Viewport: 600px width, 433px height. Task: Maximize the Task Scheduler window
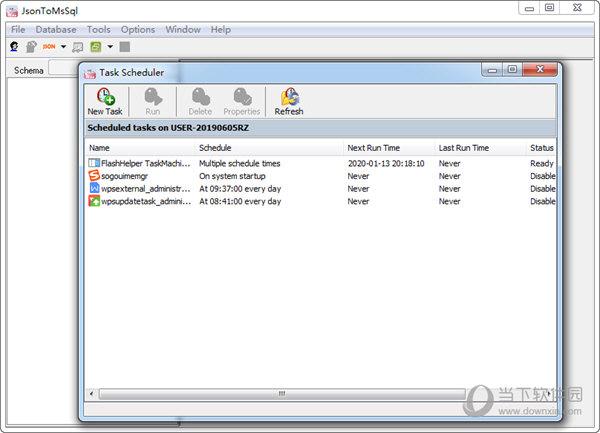tap(512, 69)
